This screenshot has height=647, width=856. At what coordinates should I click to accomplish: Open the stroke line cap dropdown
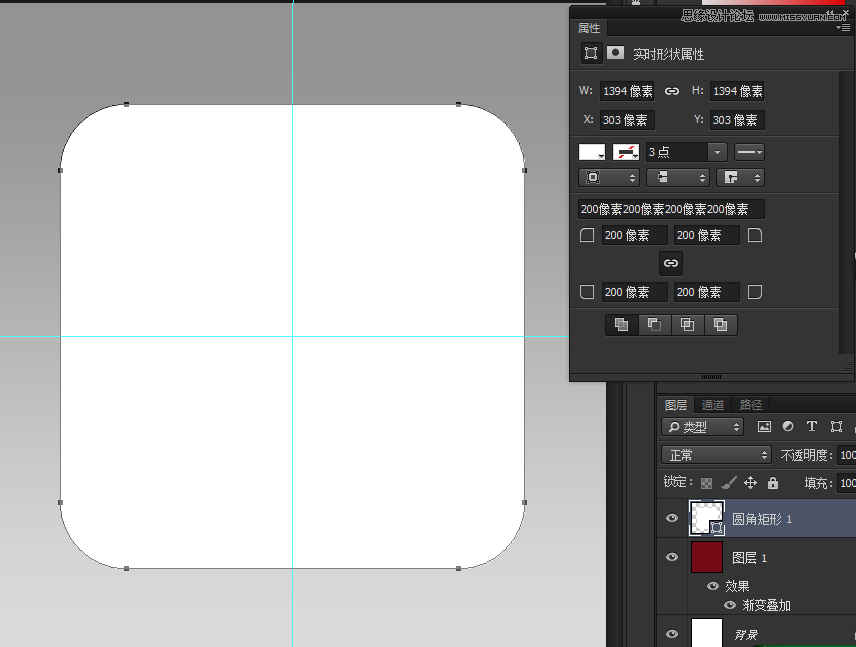click(677, 177)
